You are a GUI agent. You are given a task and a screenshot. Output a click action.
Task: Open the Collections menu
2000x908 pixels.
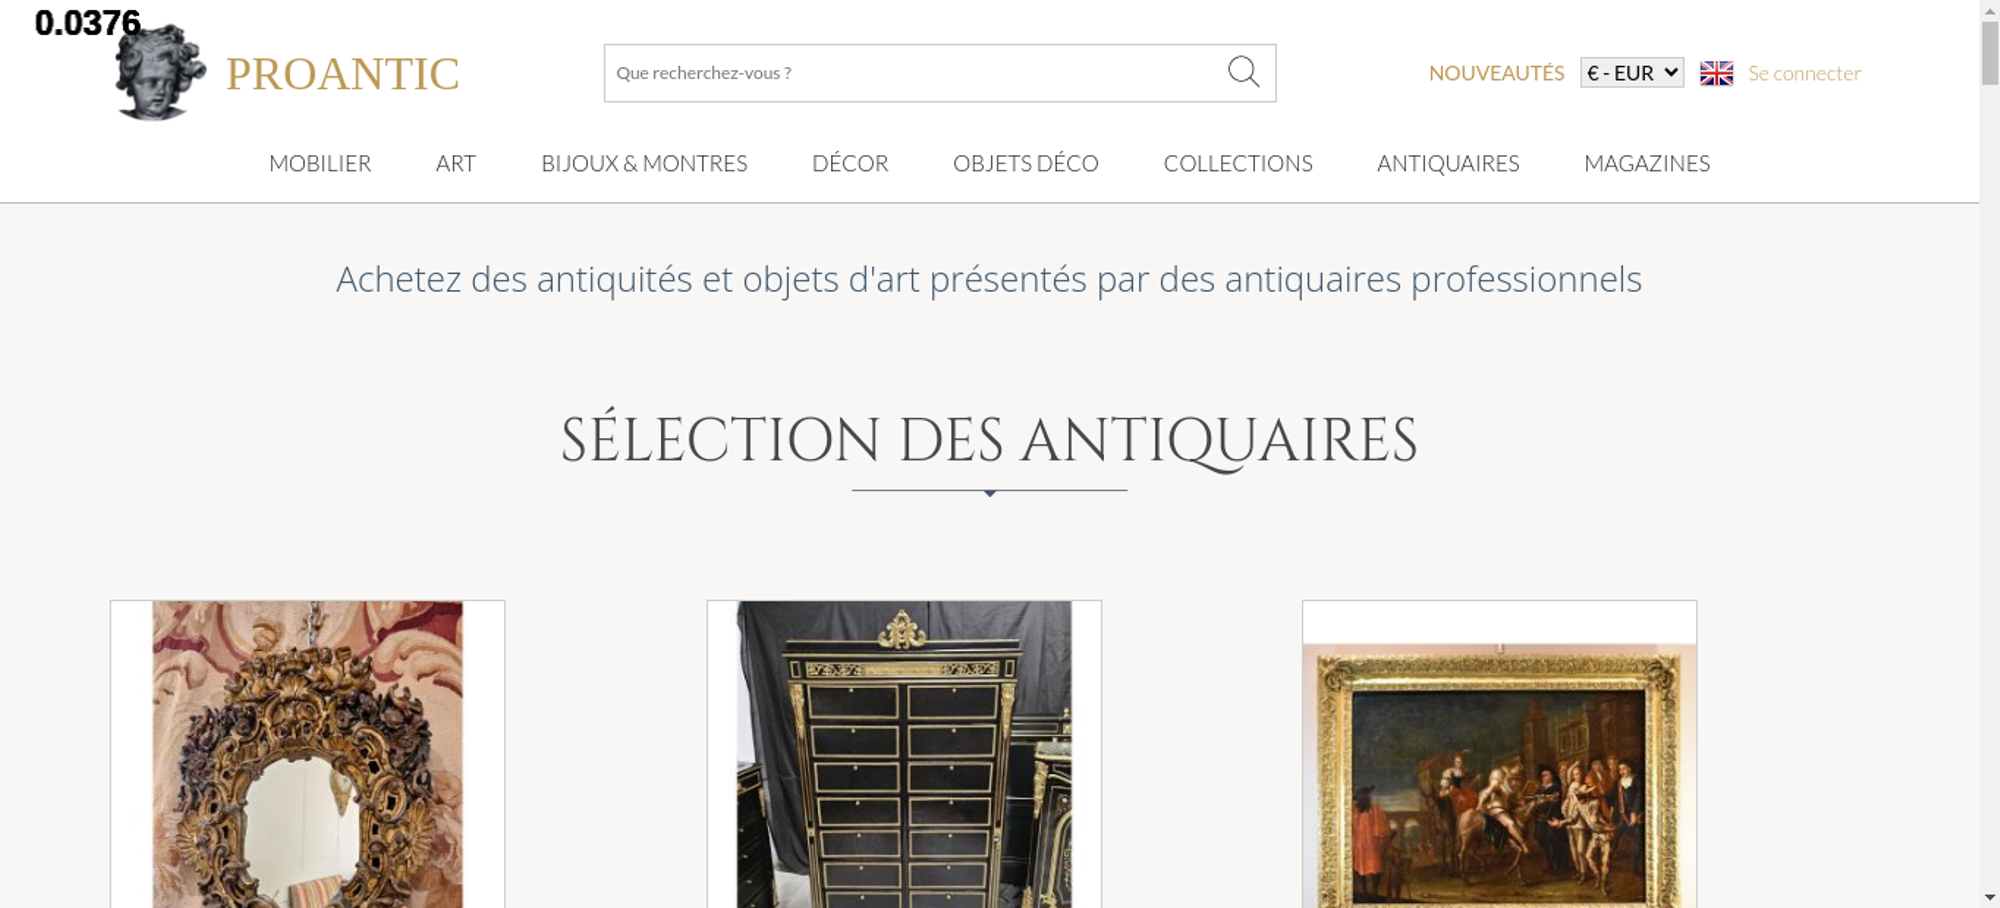pyautogui.click(x=1238, y=163)
